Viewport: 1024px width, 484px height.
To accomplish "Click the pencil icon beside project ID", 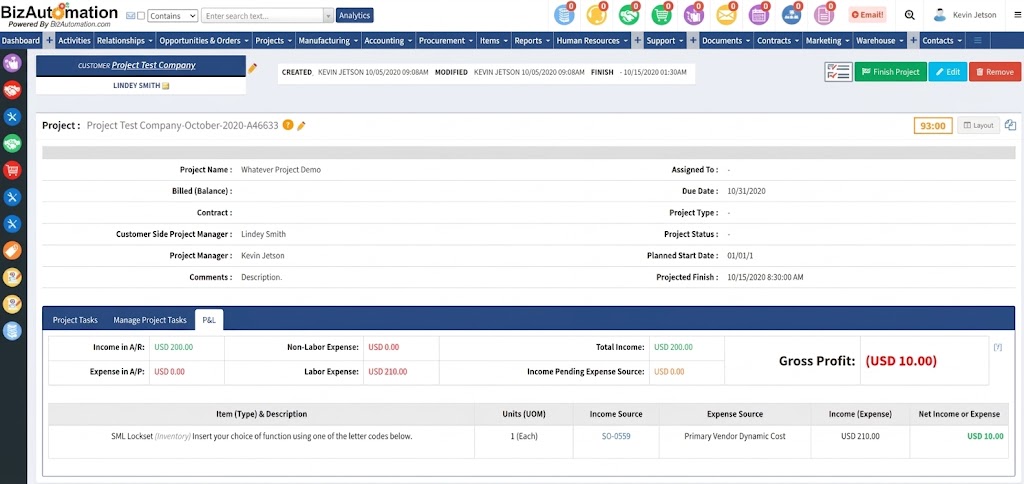I will pyautogui.click(x=301, y=125).
